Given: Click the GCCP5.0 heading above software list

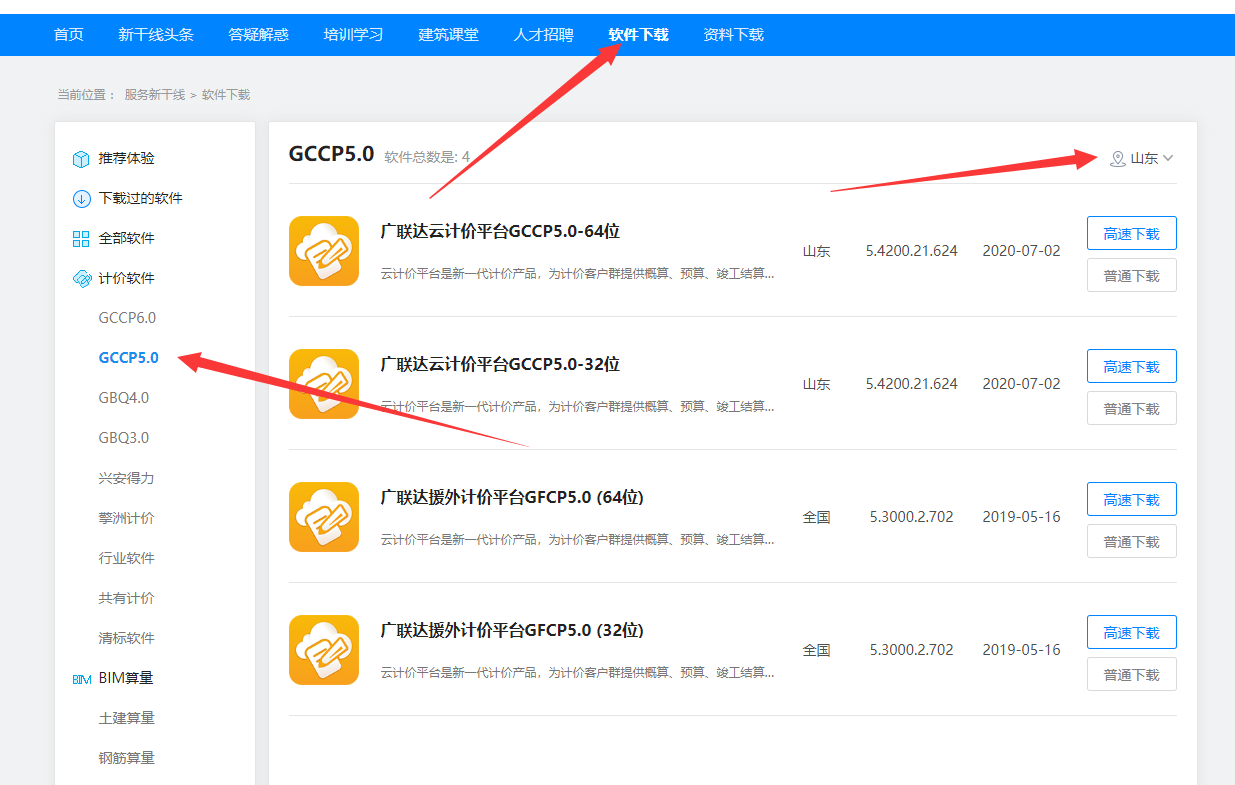Looking at the screenshot, I should (x=331, y=154).
